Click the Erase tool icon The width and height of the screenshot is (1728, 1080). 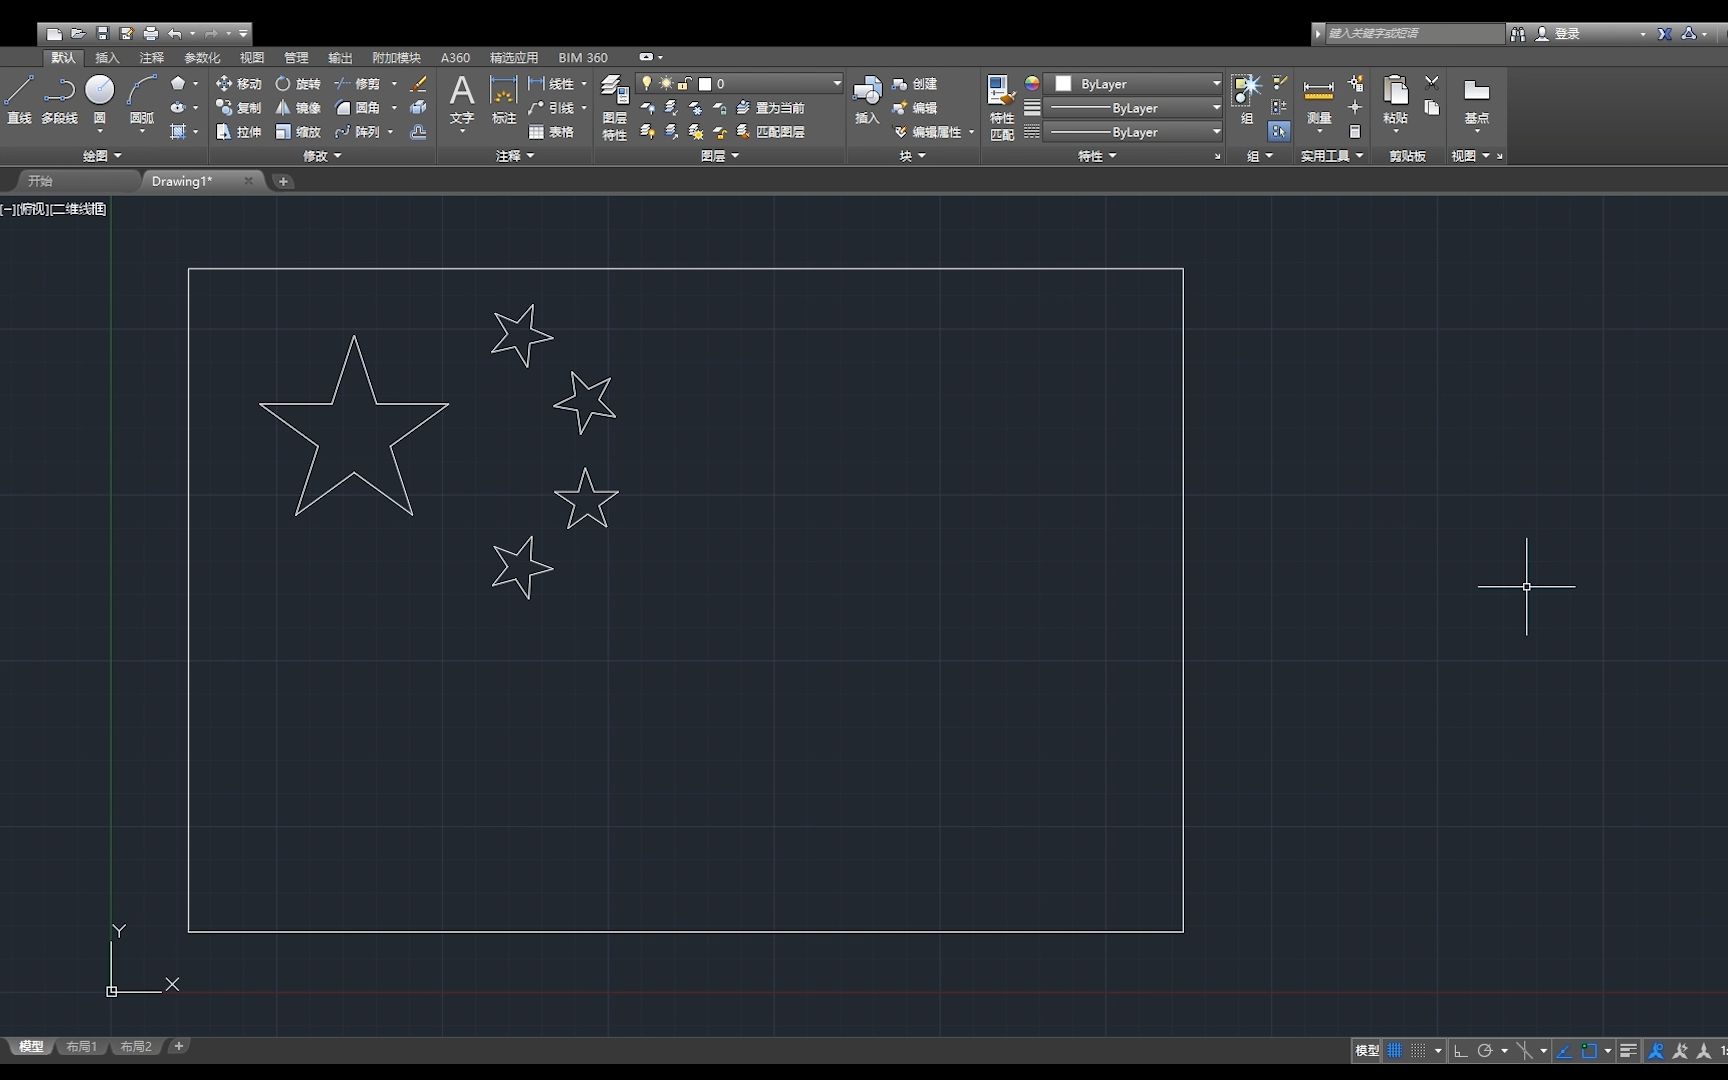tap(419, 84)
